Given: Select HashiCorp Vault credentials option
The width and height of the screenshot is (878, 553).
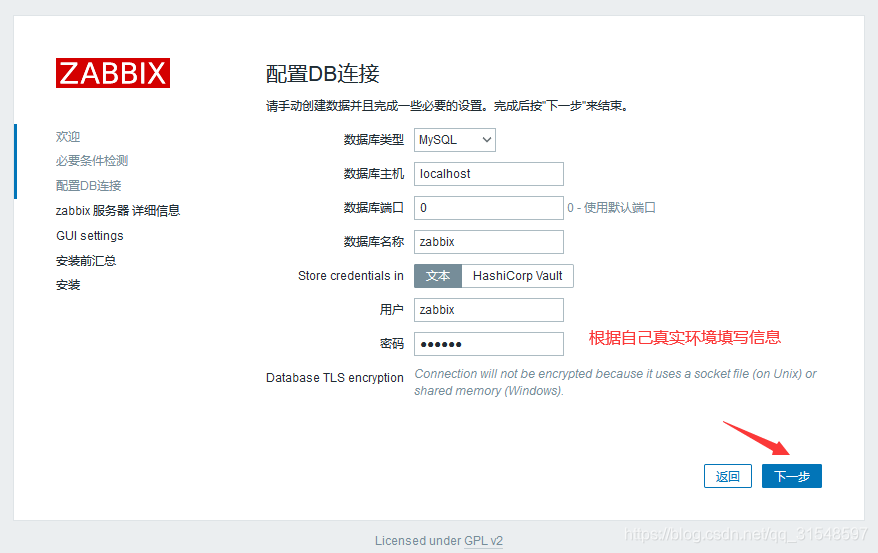Looking at the screenshot, I should pyautogui.click(x=517, y=276).
